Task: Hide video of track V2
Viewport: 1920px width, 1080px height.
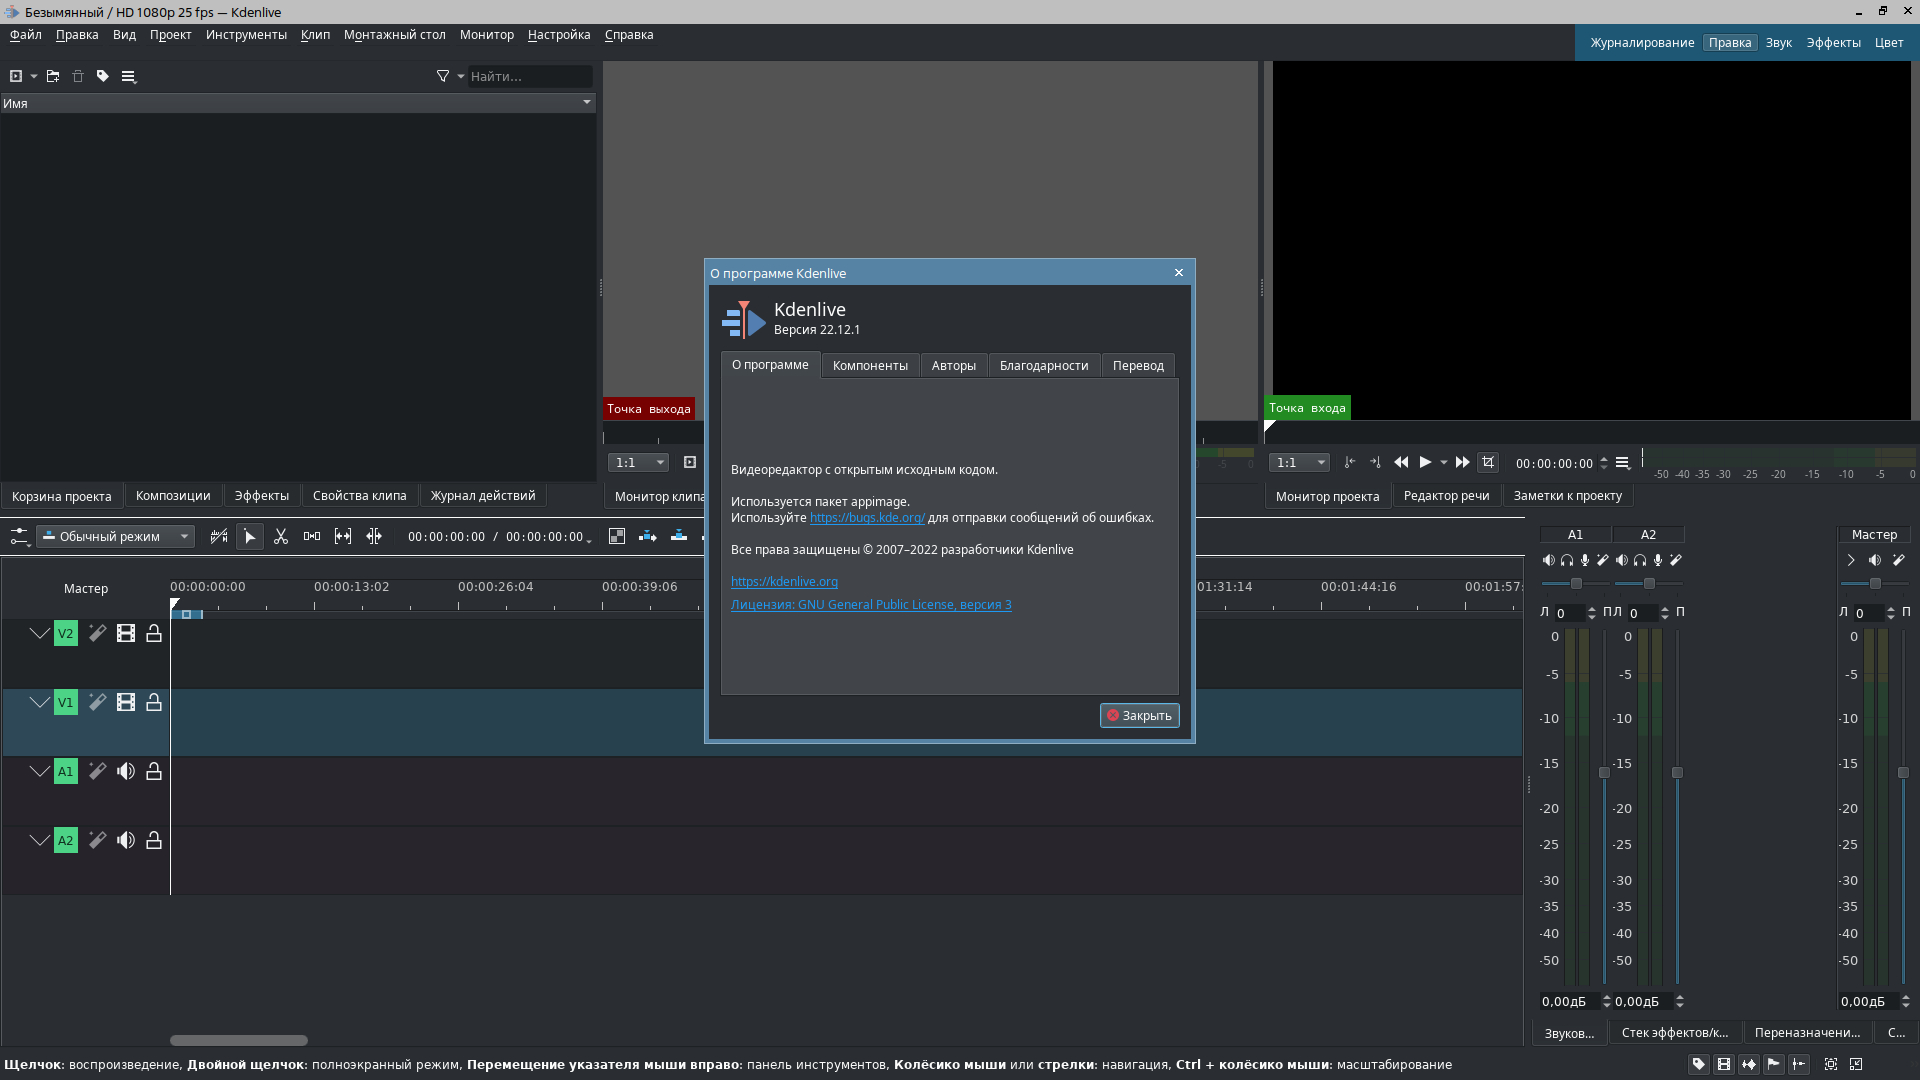Action: [x=126, y=633]
